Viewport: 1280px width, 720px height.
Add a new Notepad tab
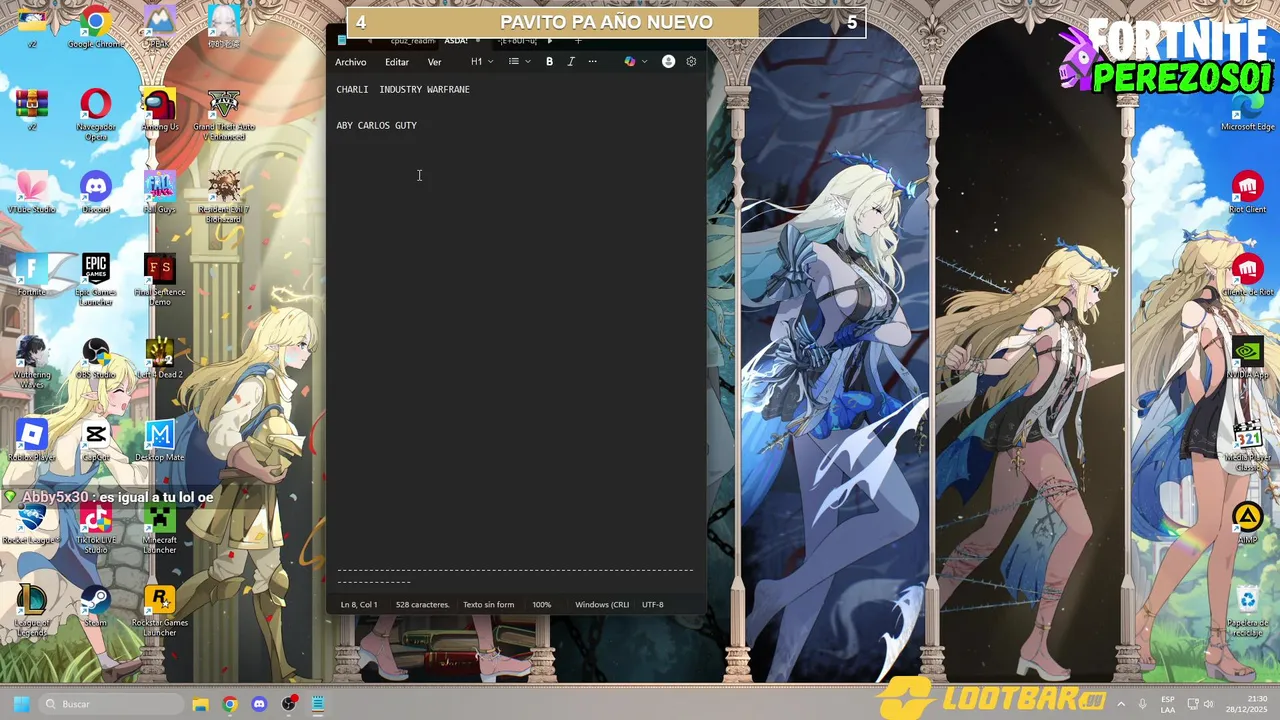pyautogui.click(x=578, y=41)
